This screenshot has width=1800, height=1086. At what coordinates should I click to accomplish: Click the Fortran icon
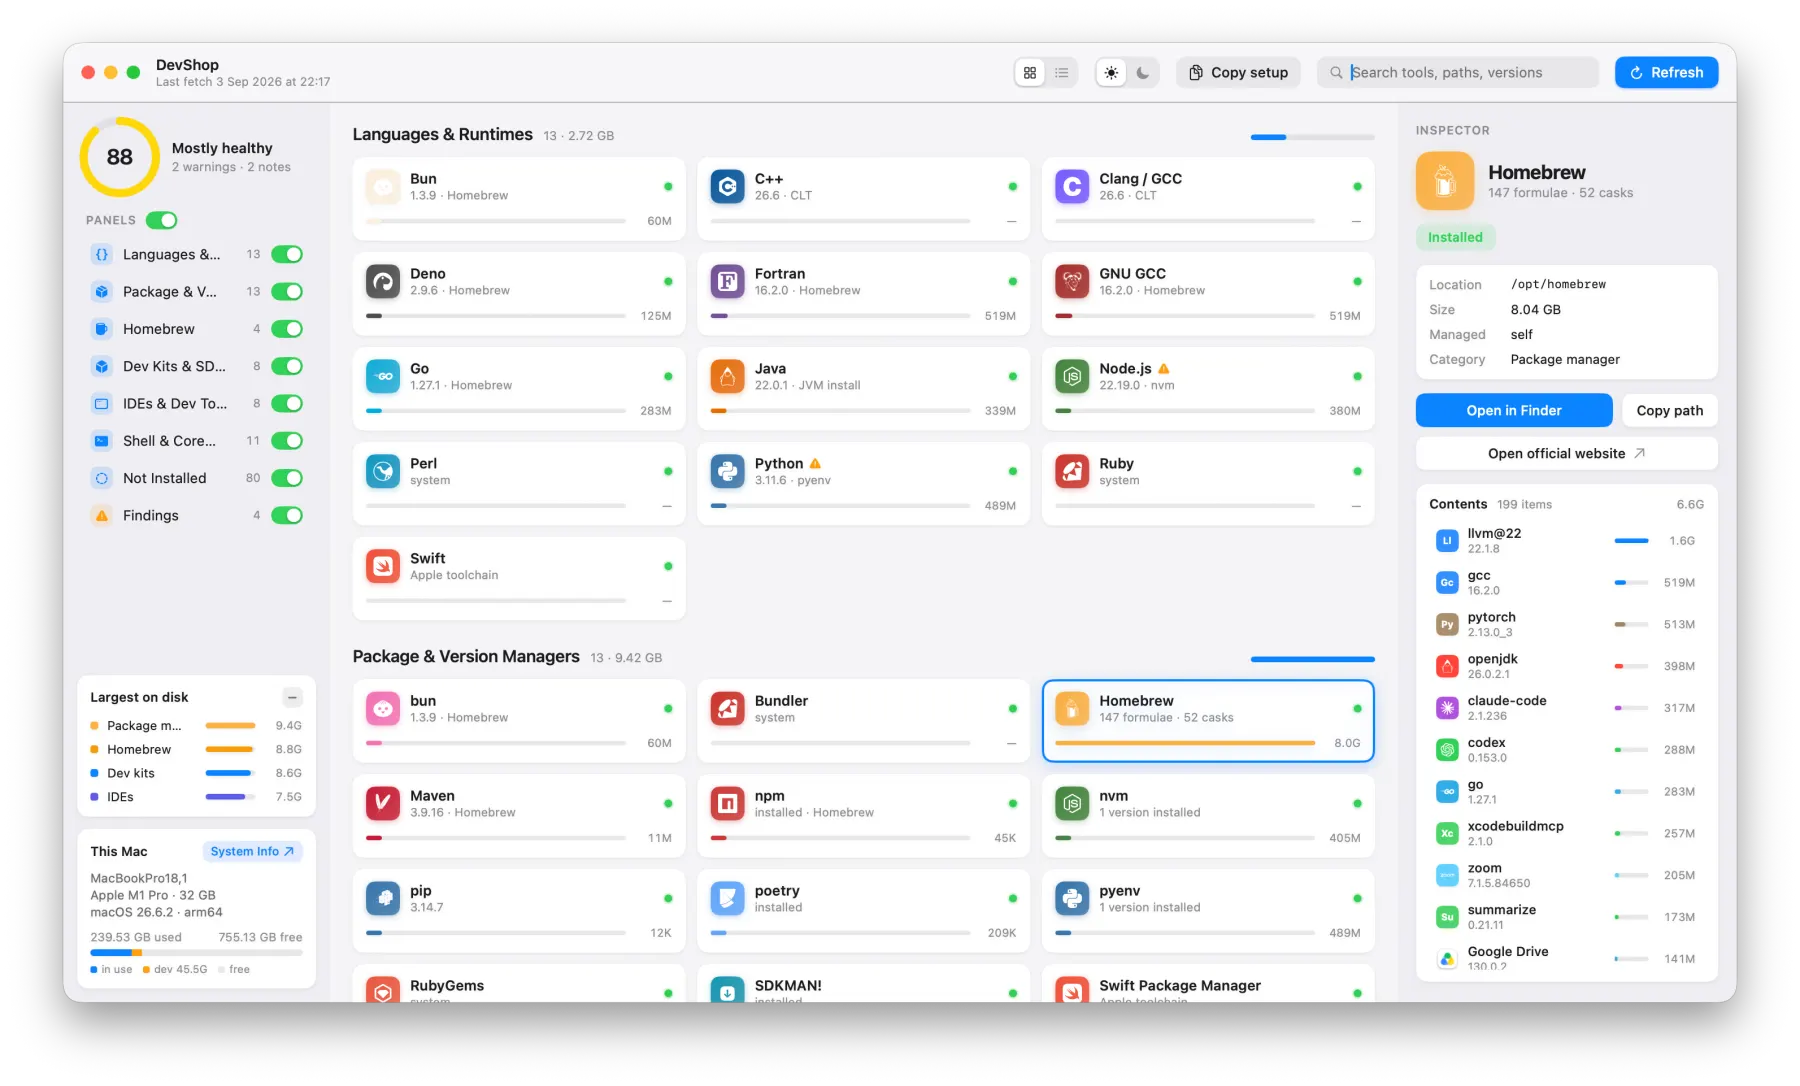pos(728,282)
